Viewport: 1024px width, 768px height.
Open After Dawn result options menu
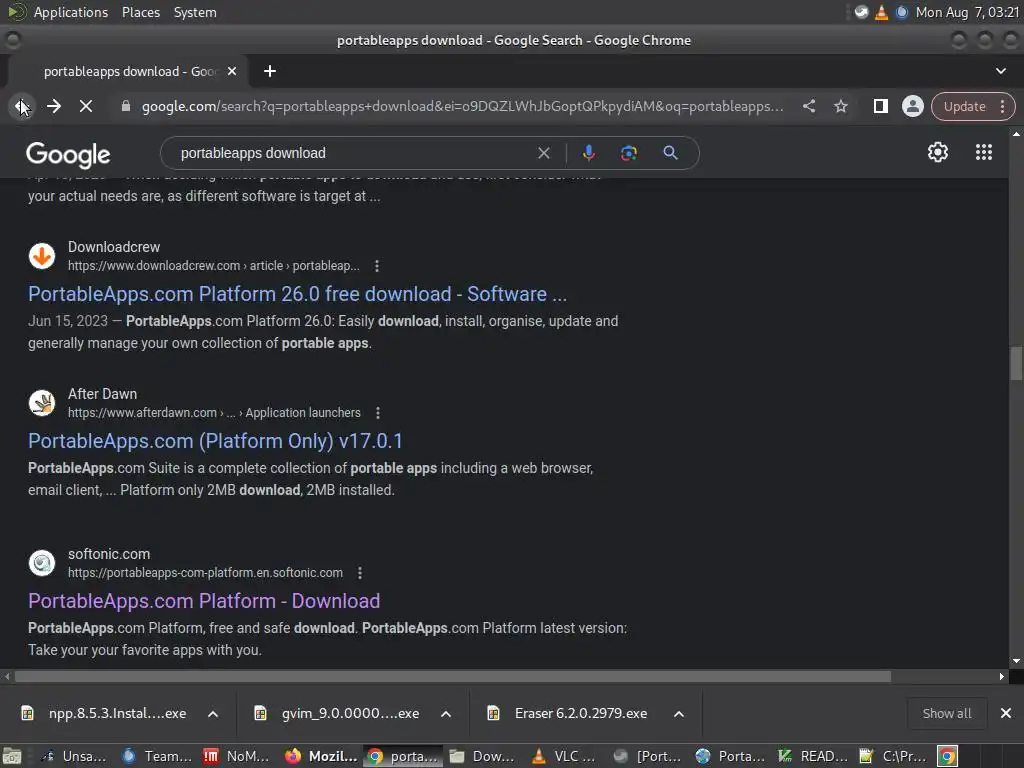tap(377, 413)
